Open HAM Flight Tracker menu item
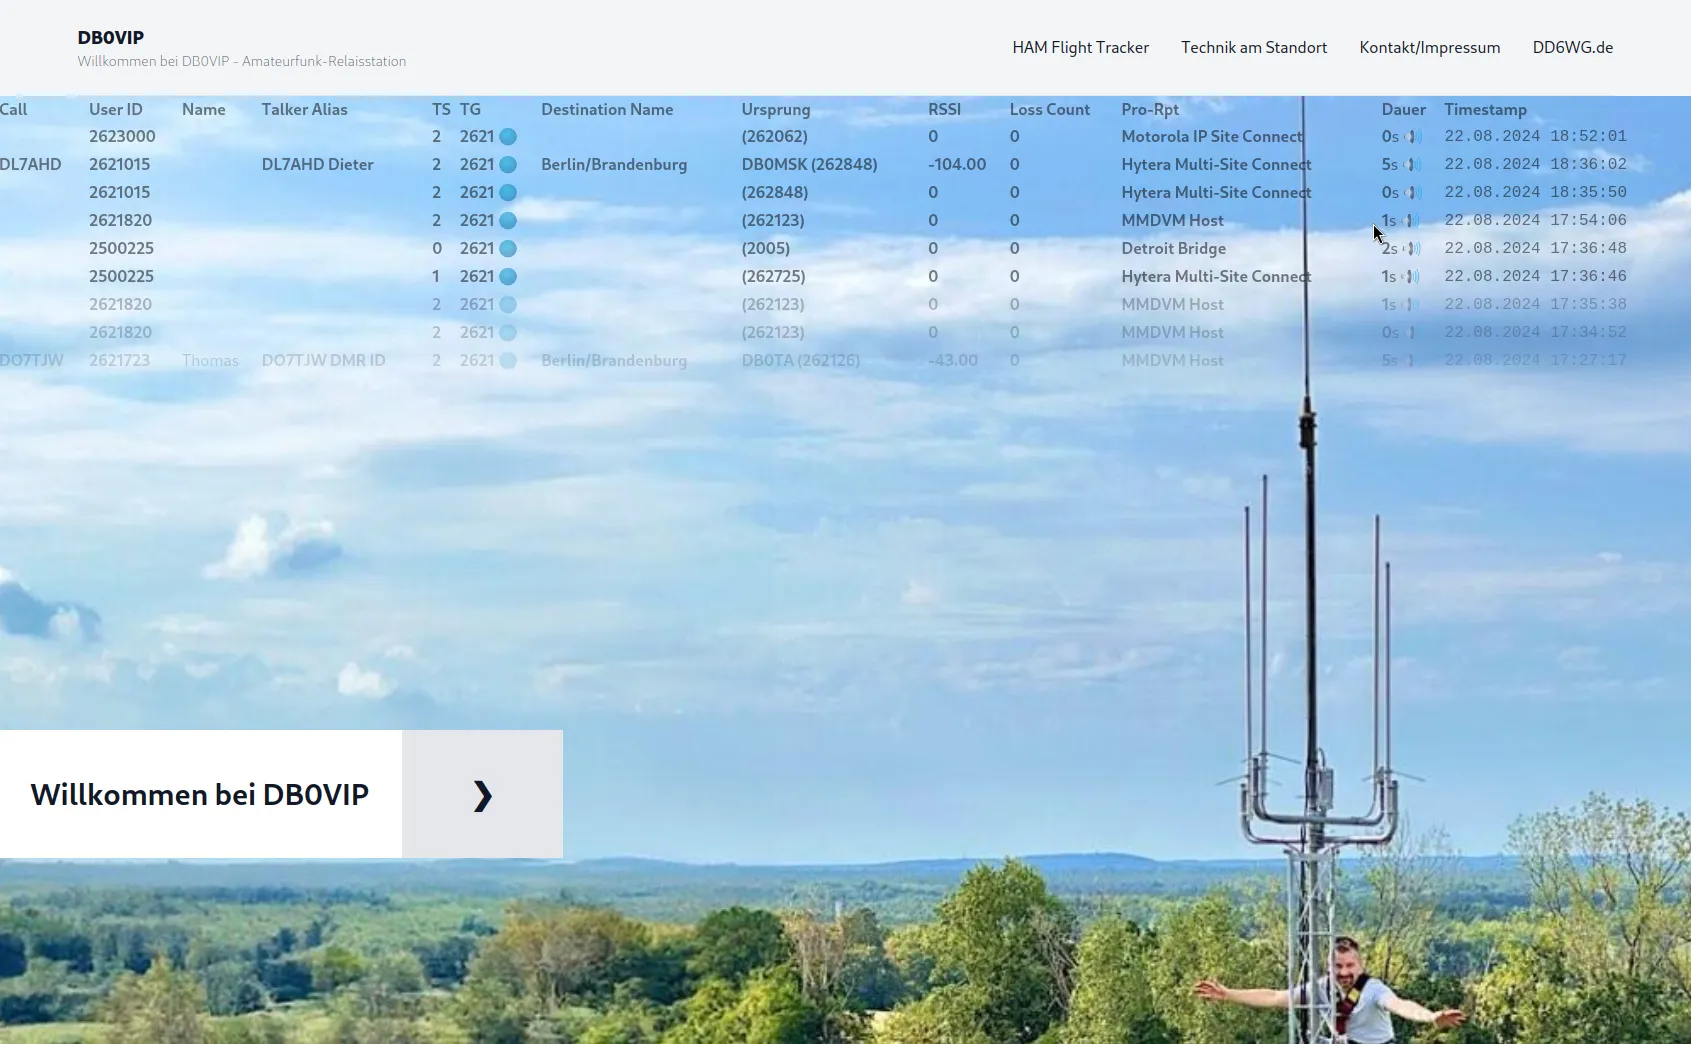 [1080, 48]
